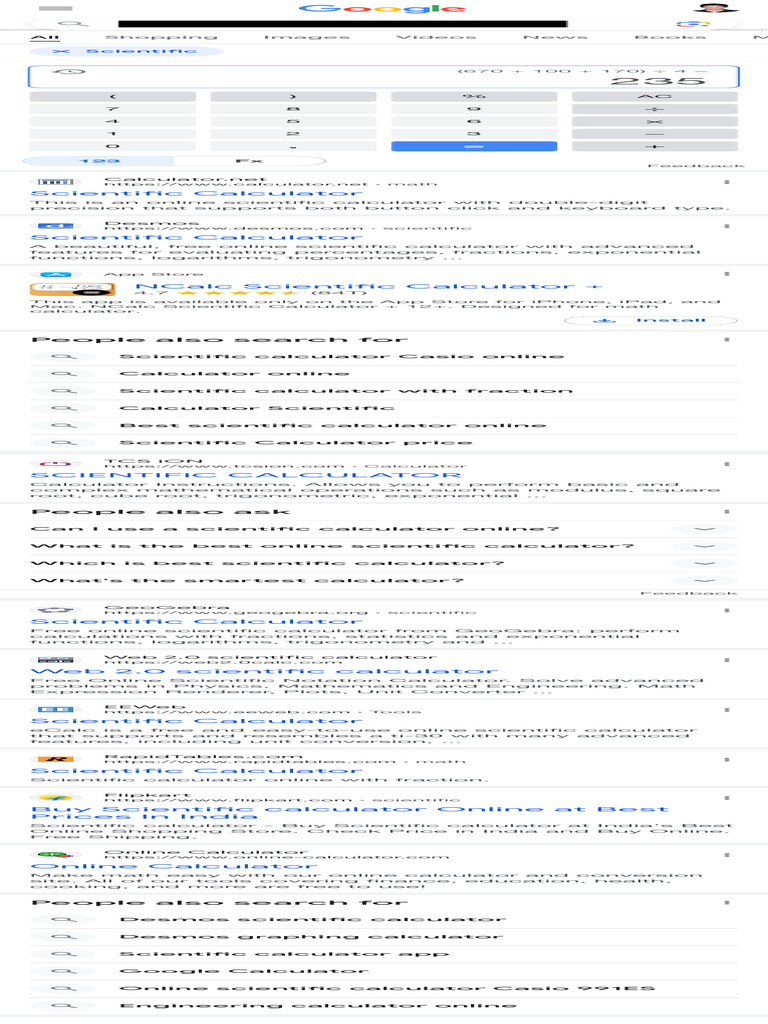This screenshot has height=1024, width=768.
Task: Open the calculator history clock icon
Action: click(x=69, y=71)
